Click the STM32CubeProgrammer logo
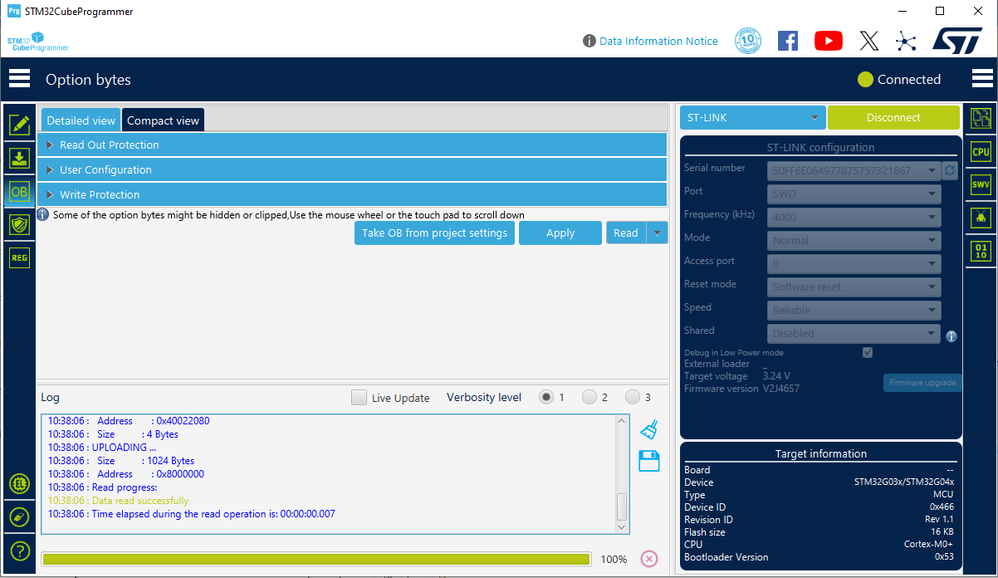This screenshot has height=578, width=998. 38,41
